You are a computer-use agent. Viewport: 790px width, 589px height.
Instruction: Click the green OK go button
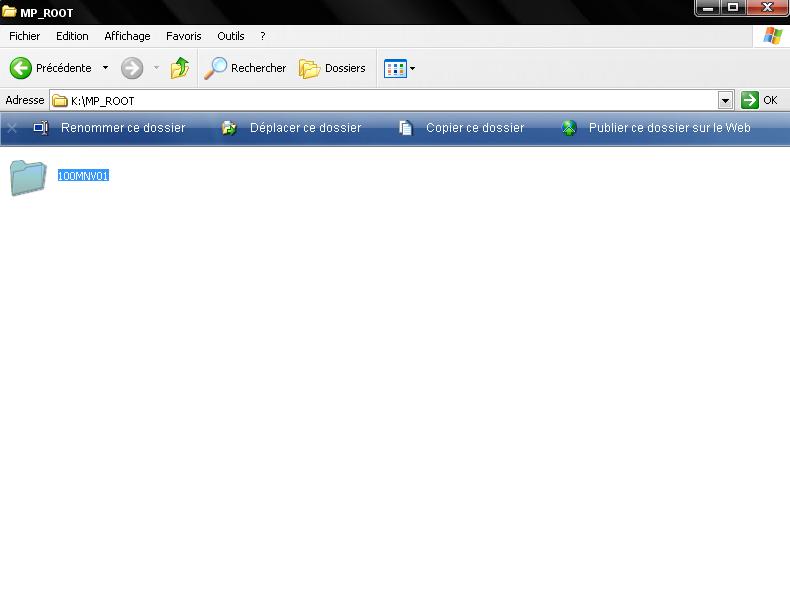[x=759, y=100]
